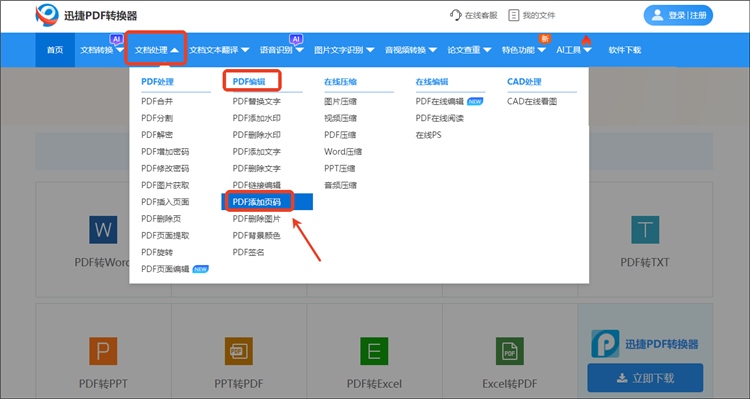Open 在线PS link
750x399 pixels.
point(428,135)
